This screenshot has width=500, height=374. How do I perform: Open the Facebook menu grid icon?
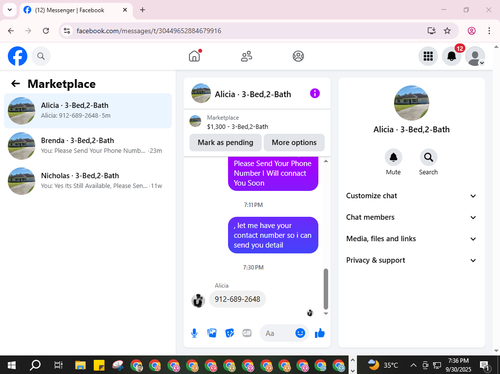coord(428,56)
